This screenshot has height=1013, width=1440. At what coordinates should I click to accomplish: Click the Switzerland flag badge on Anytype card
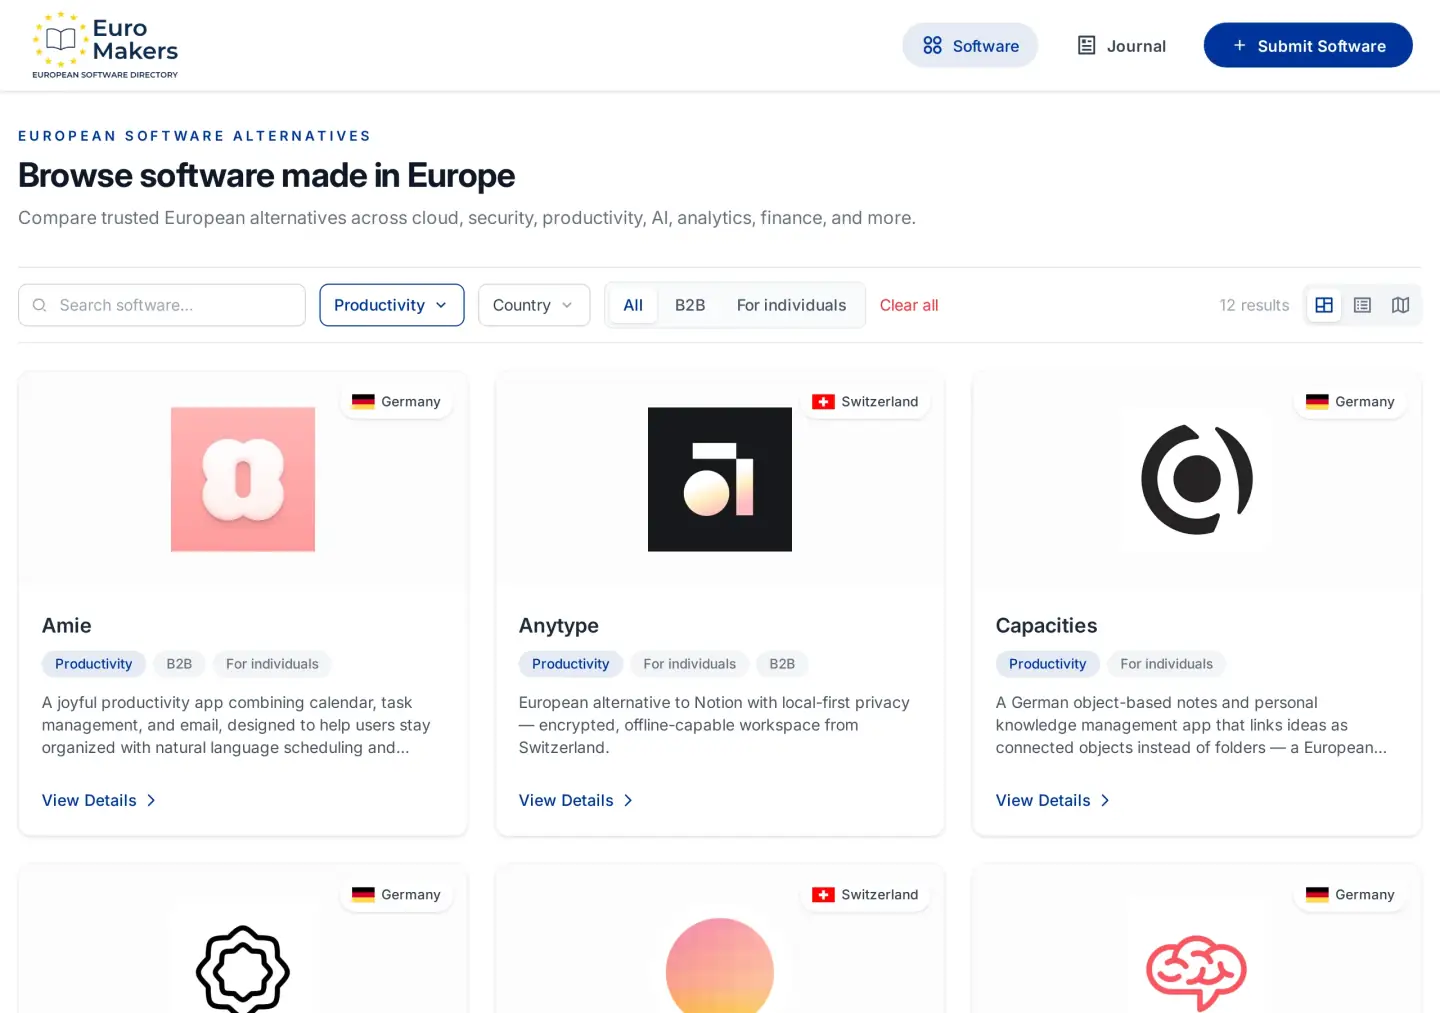click(865, 402)
